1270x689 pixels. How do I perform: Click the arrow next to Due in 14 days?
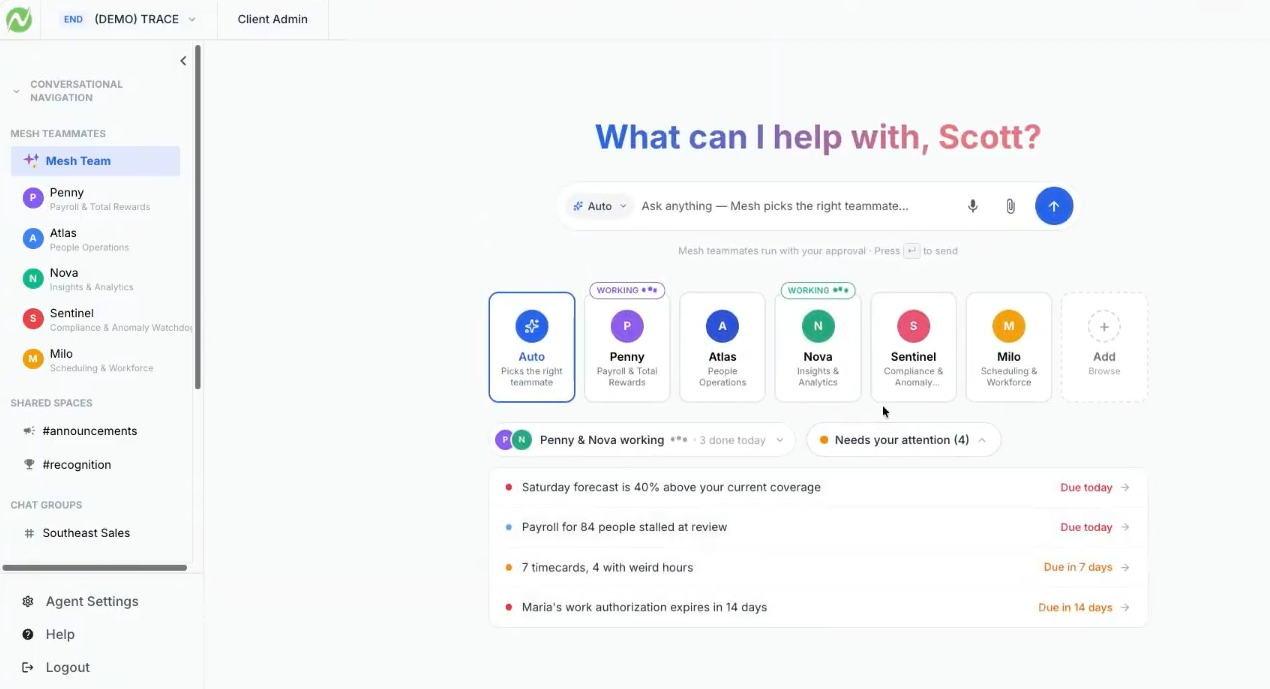[x=1125, y=607]
